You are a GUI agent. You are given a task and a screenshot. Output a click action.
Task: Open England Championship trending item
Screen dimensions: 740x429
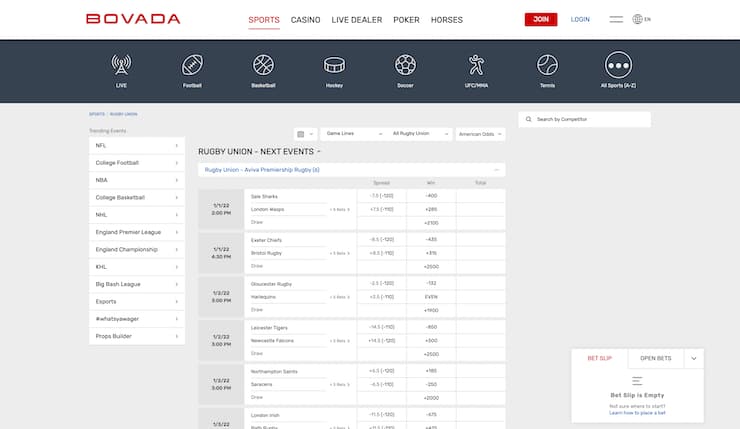(x=136, y=250)
